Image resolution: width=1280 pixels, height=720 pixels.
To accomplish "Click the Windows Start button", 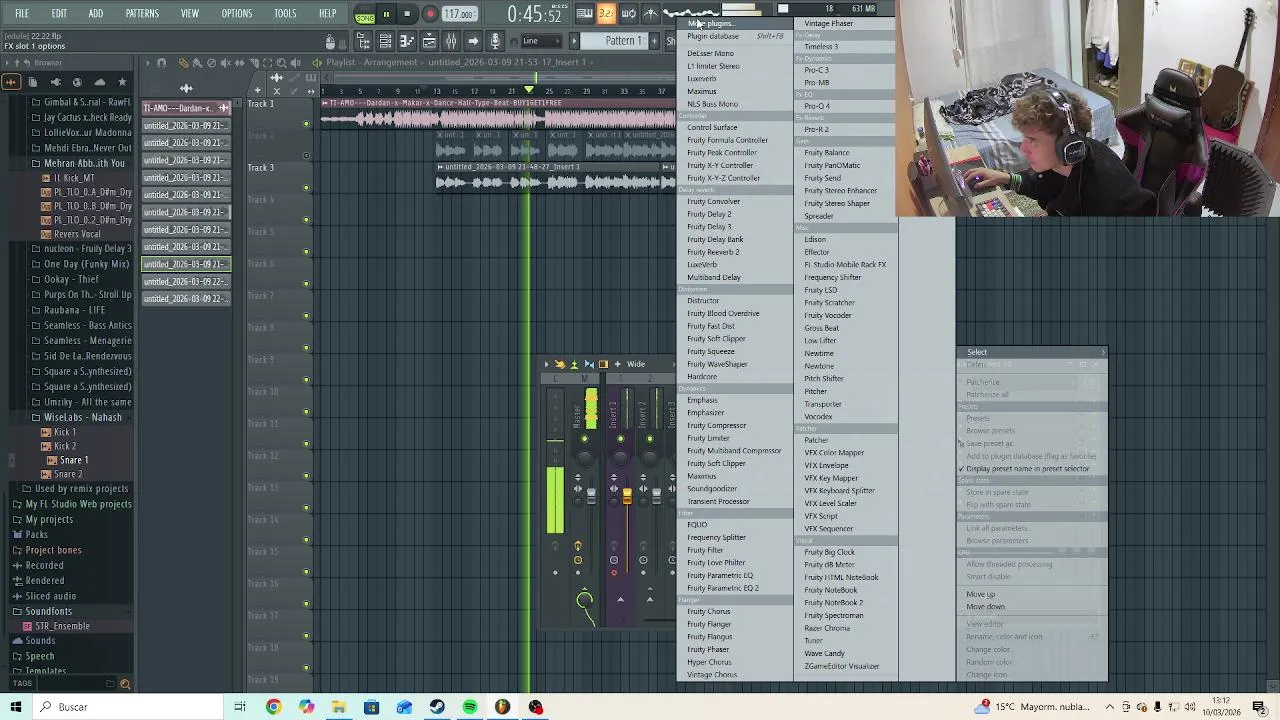I will [16, 707].
